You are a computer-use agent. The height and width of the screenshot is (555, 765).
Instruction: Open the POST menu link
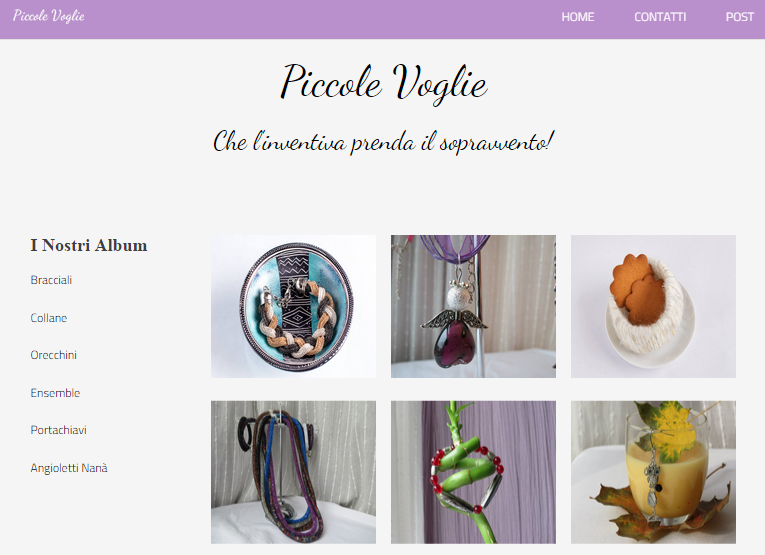(x=740, y=17)
